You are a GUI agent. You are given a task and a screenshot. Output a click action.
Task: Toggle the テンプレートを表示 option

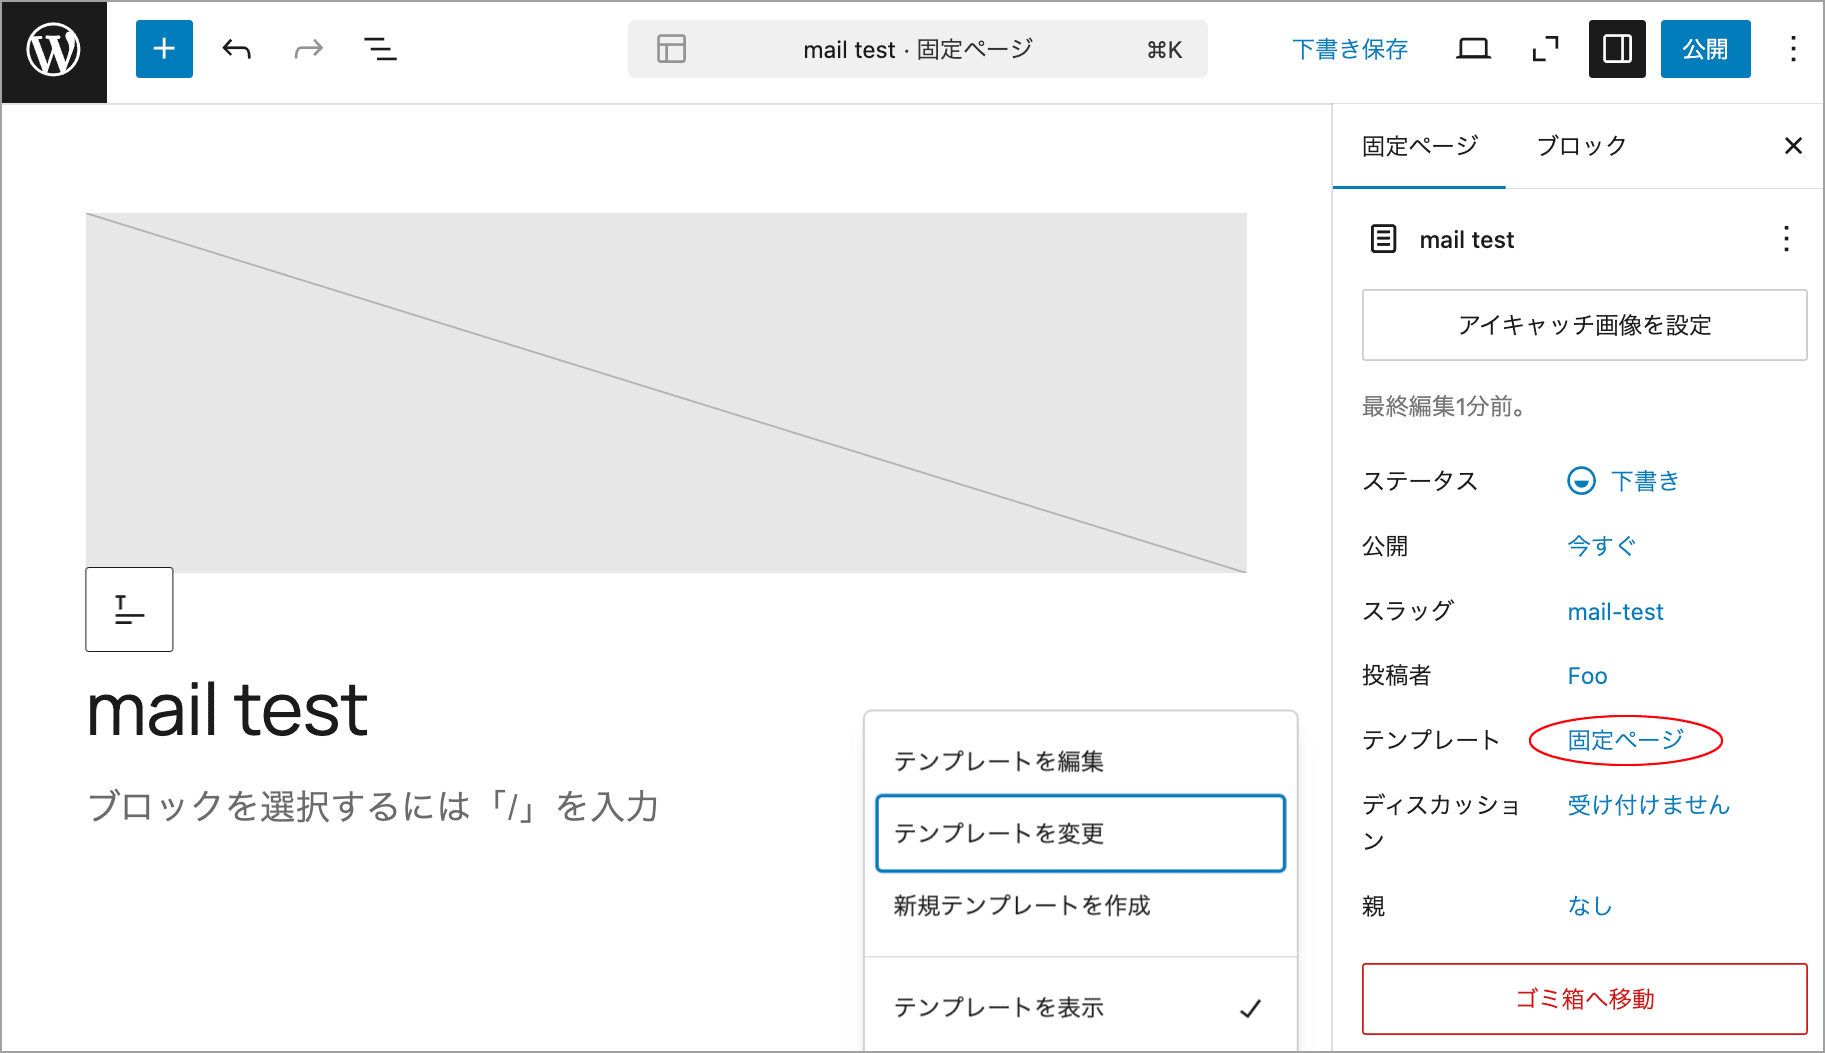1080,1007
